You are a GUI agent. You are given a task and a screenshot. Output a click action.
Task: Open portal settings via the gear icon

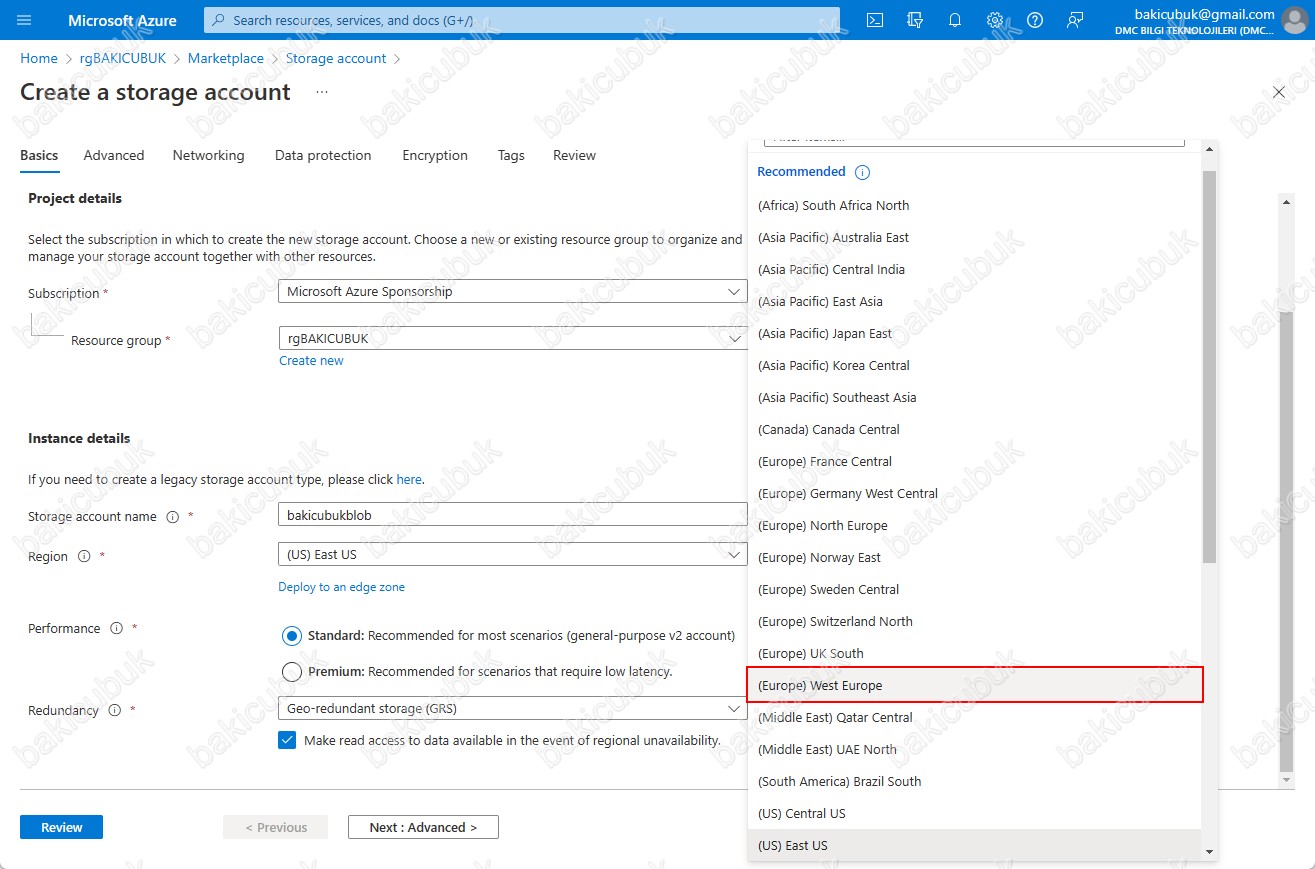995,20
